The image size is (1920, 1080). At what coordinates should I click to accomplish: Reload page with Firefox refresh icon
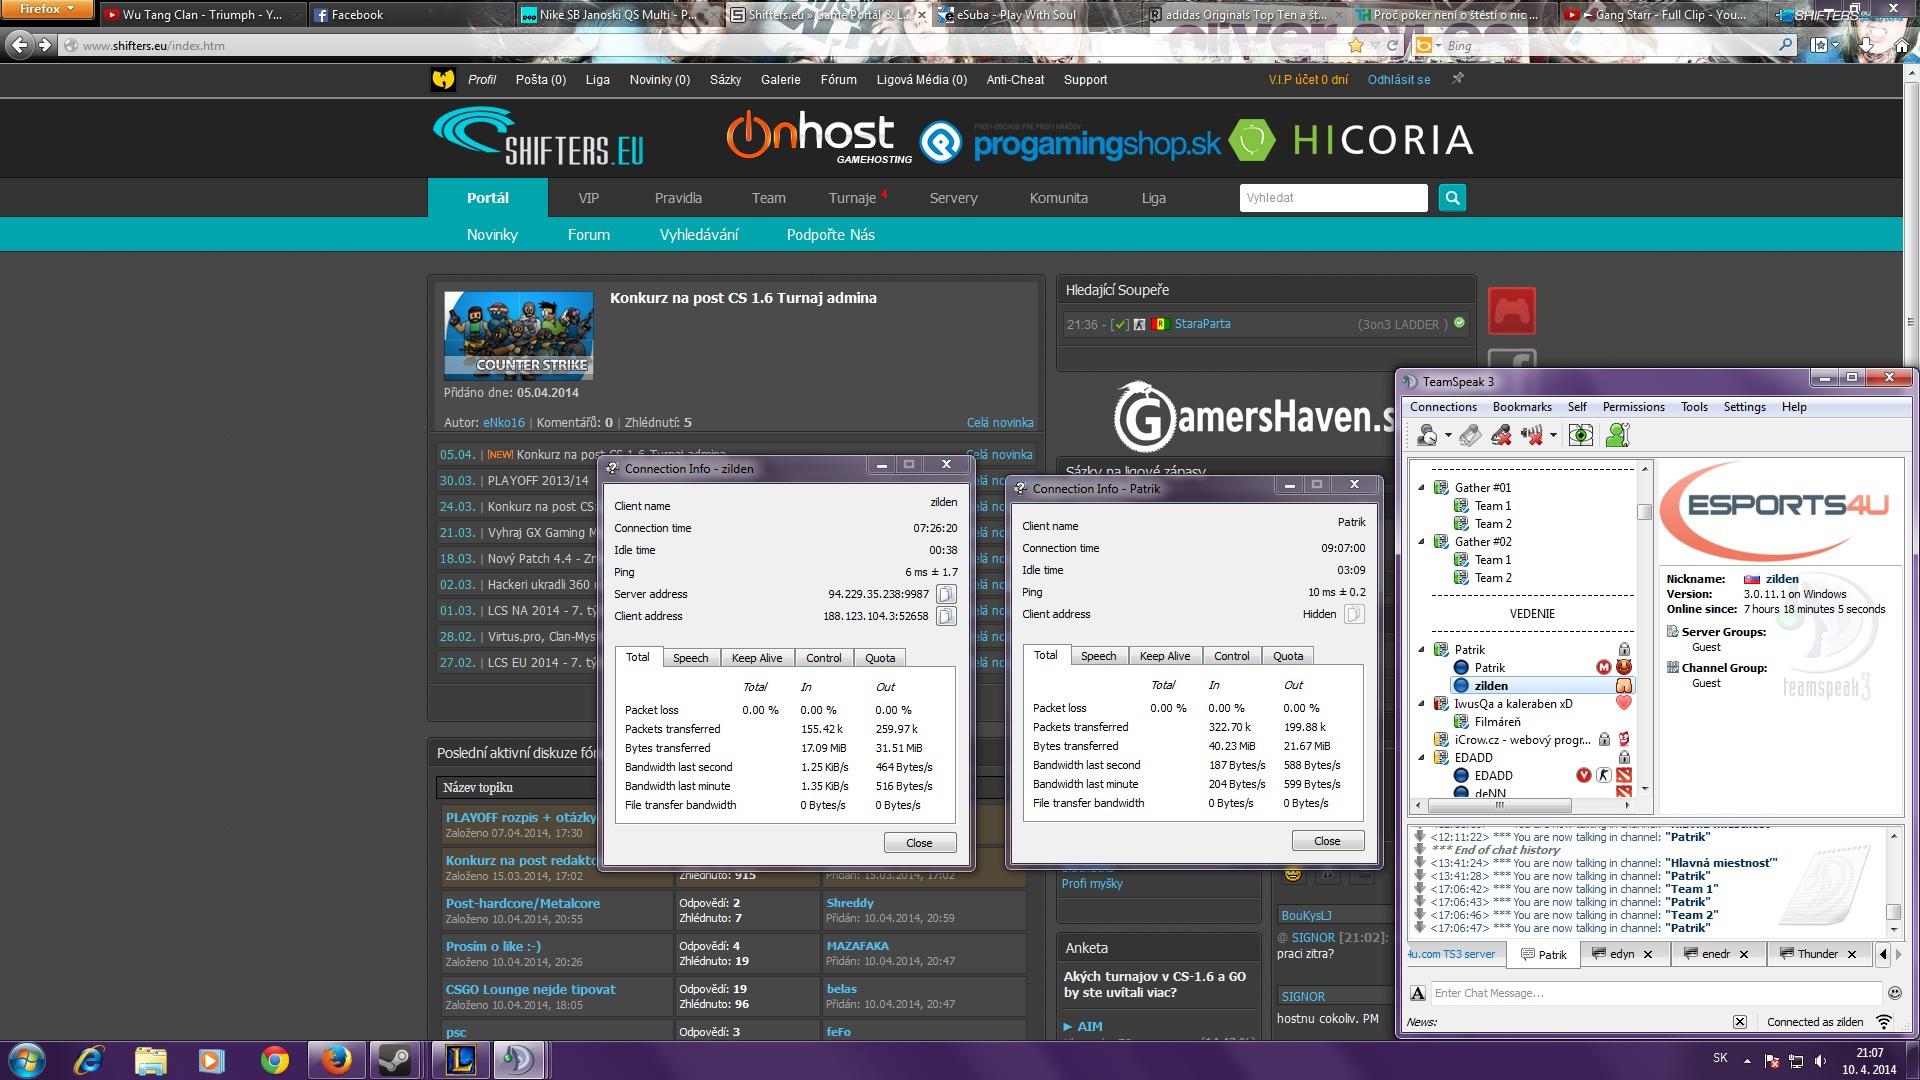pos(1392,45)
